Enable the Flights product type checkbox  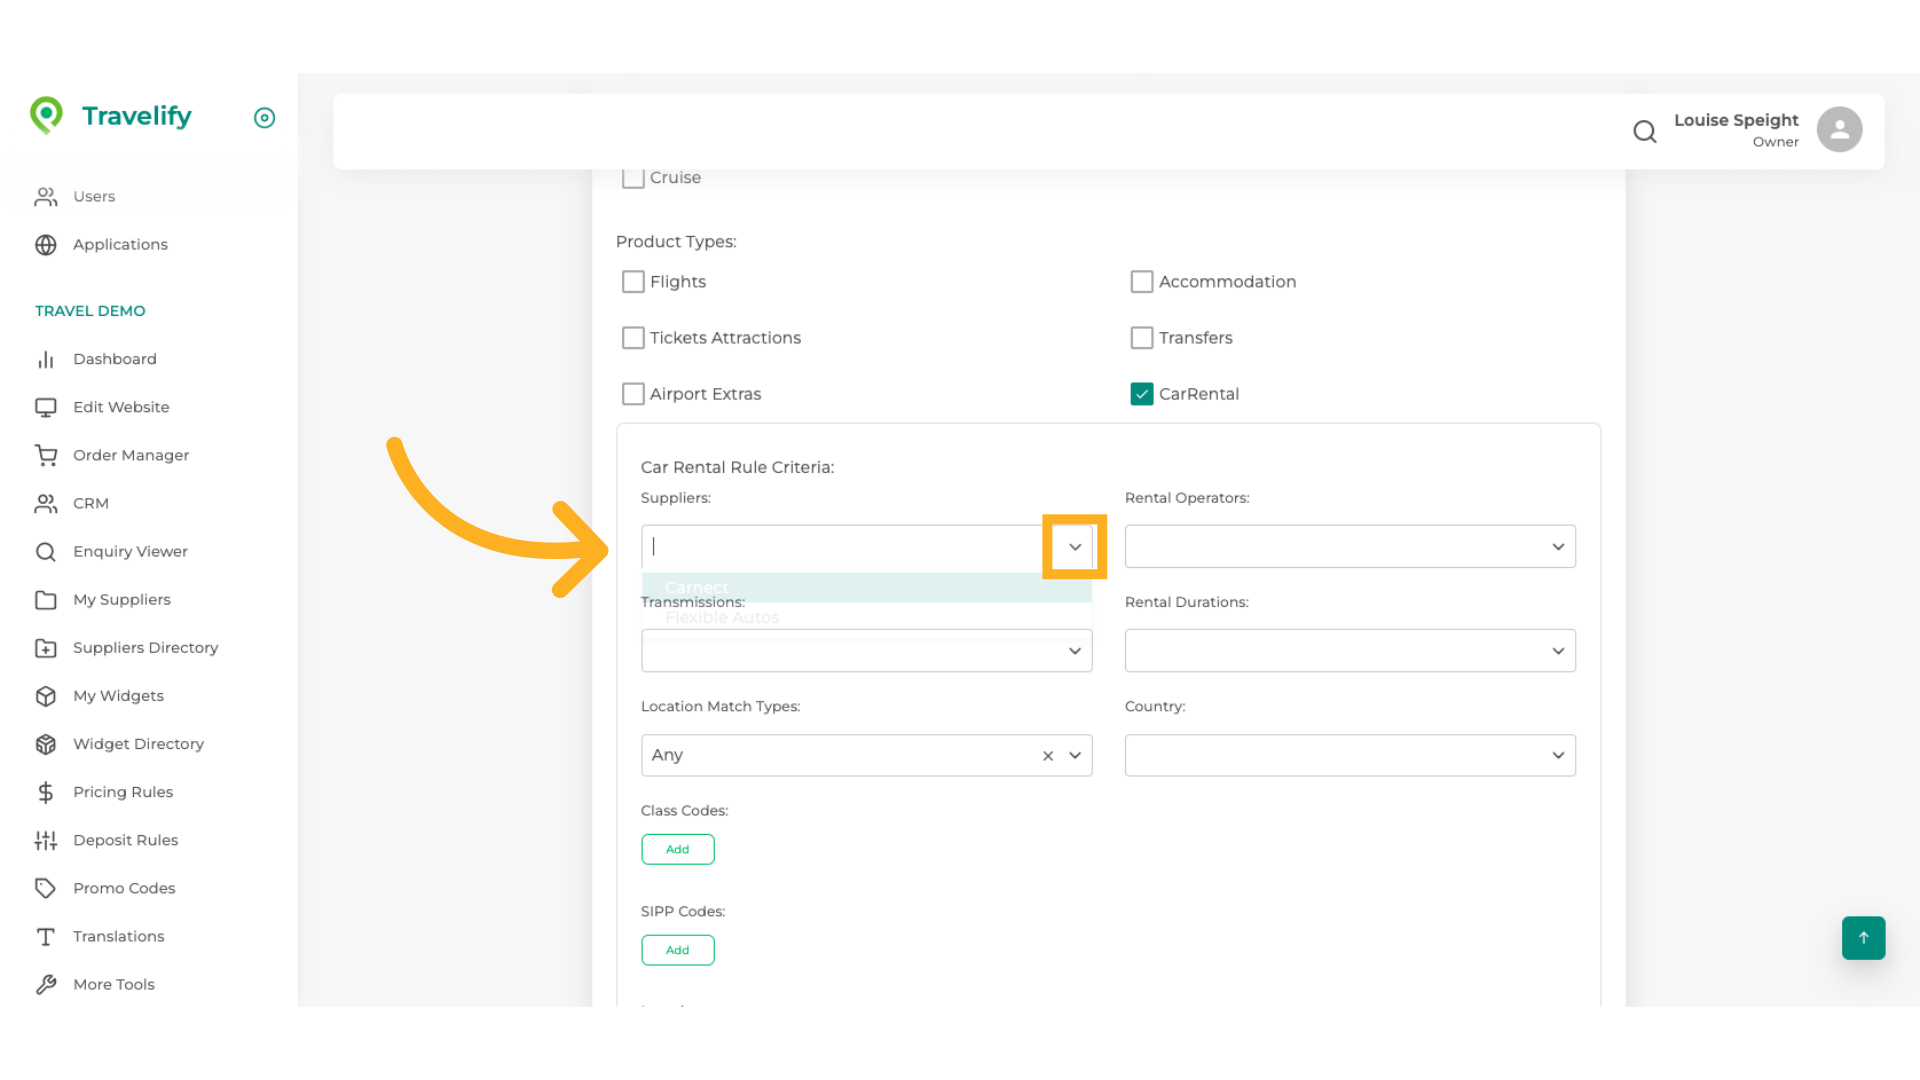[x=633, y=281]
